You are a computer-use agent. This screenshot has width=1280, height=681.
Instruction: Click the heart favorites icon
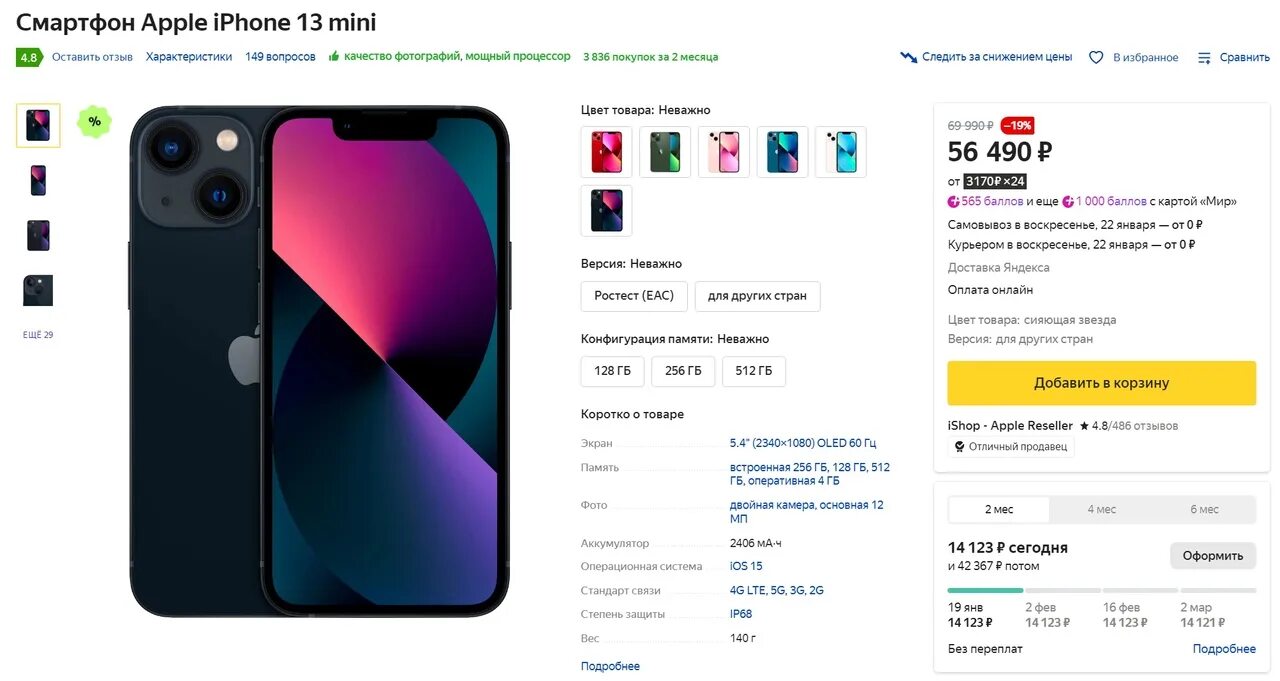coord(1096,57)
